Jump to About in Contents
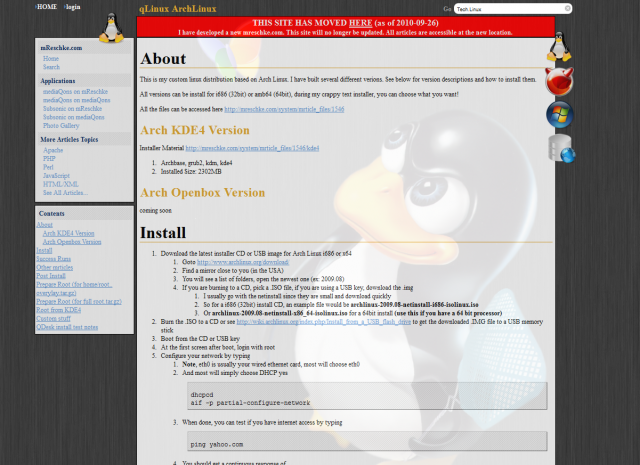 [x=44, y=225]
